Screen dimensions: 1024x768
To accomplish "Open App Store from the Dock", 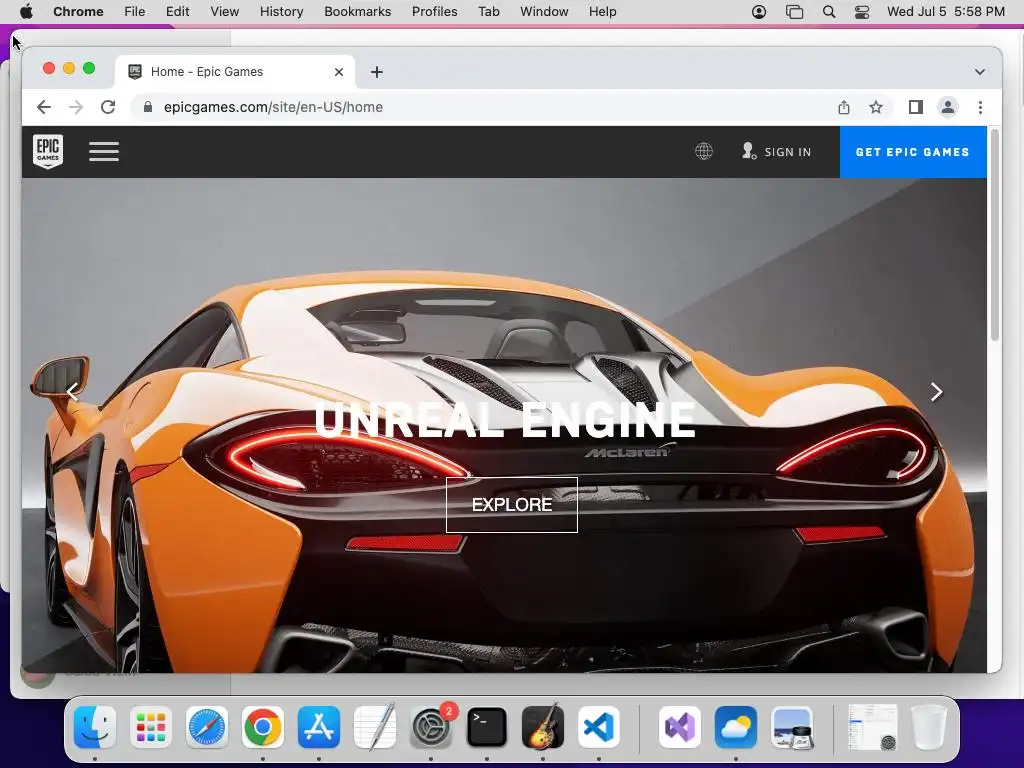I will point(319,728).
